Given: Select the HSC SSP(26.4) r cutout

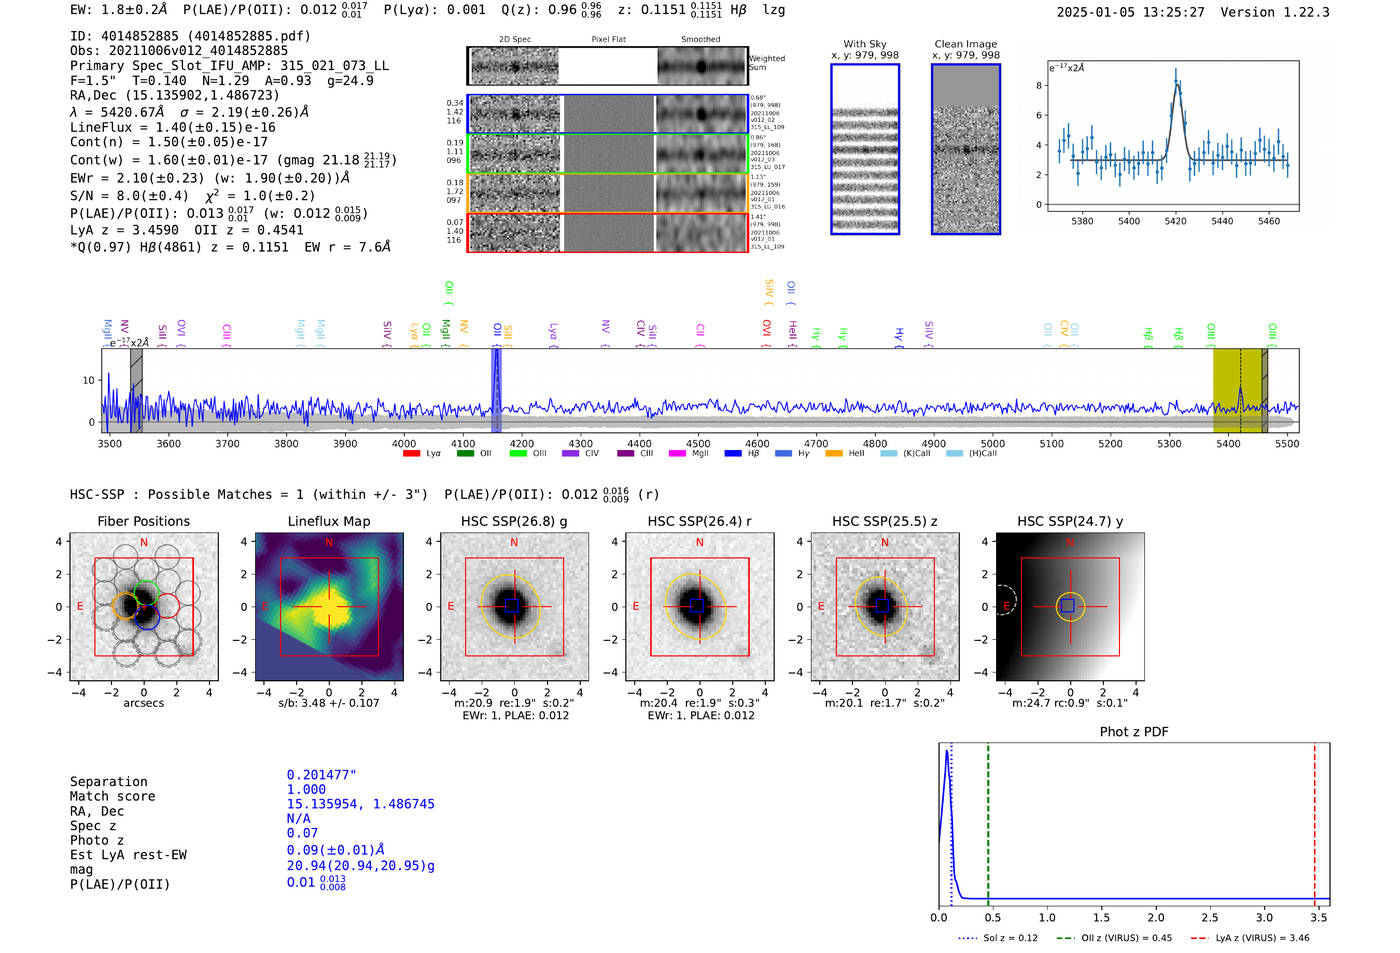Looking at the screenshot, I should [699, 606].
